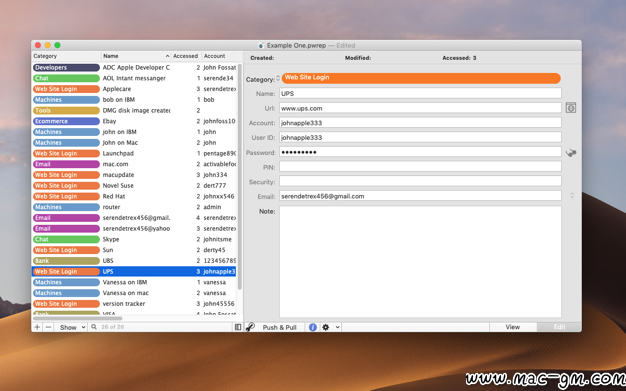Select the Ebay entry
Image resolution: width=626 pixels, height=391 pixels.
134,121
